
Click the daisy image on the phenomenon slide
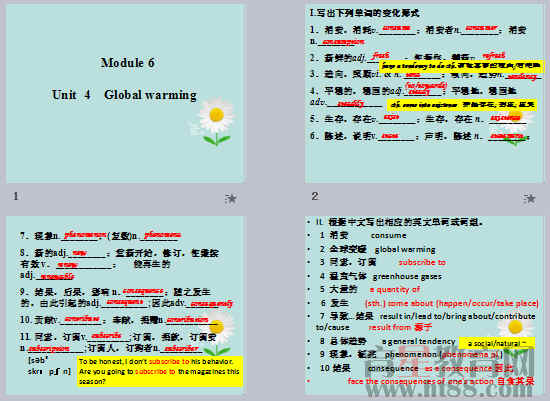pyautogui.click(x=217, y=333)
